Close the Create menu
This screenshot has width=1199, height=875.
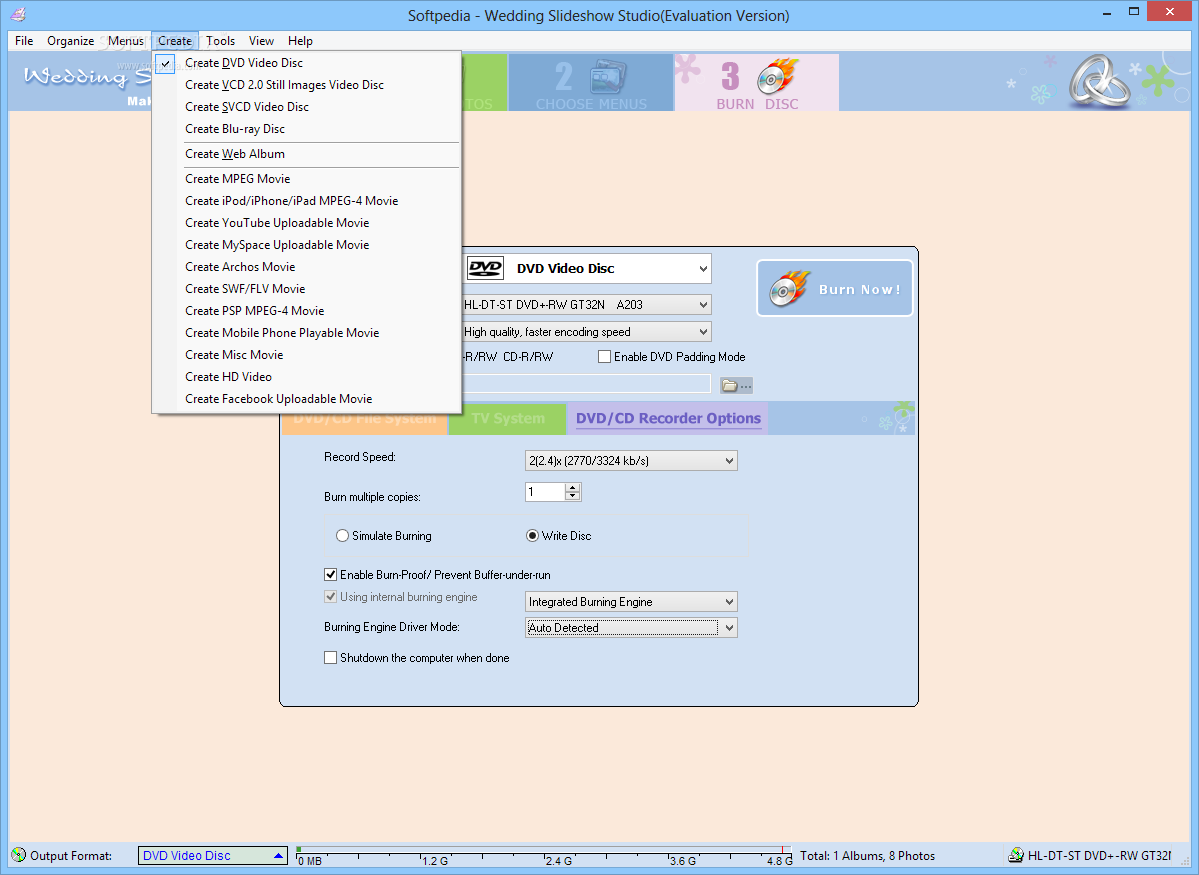point(175,41)
